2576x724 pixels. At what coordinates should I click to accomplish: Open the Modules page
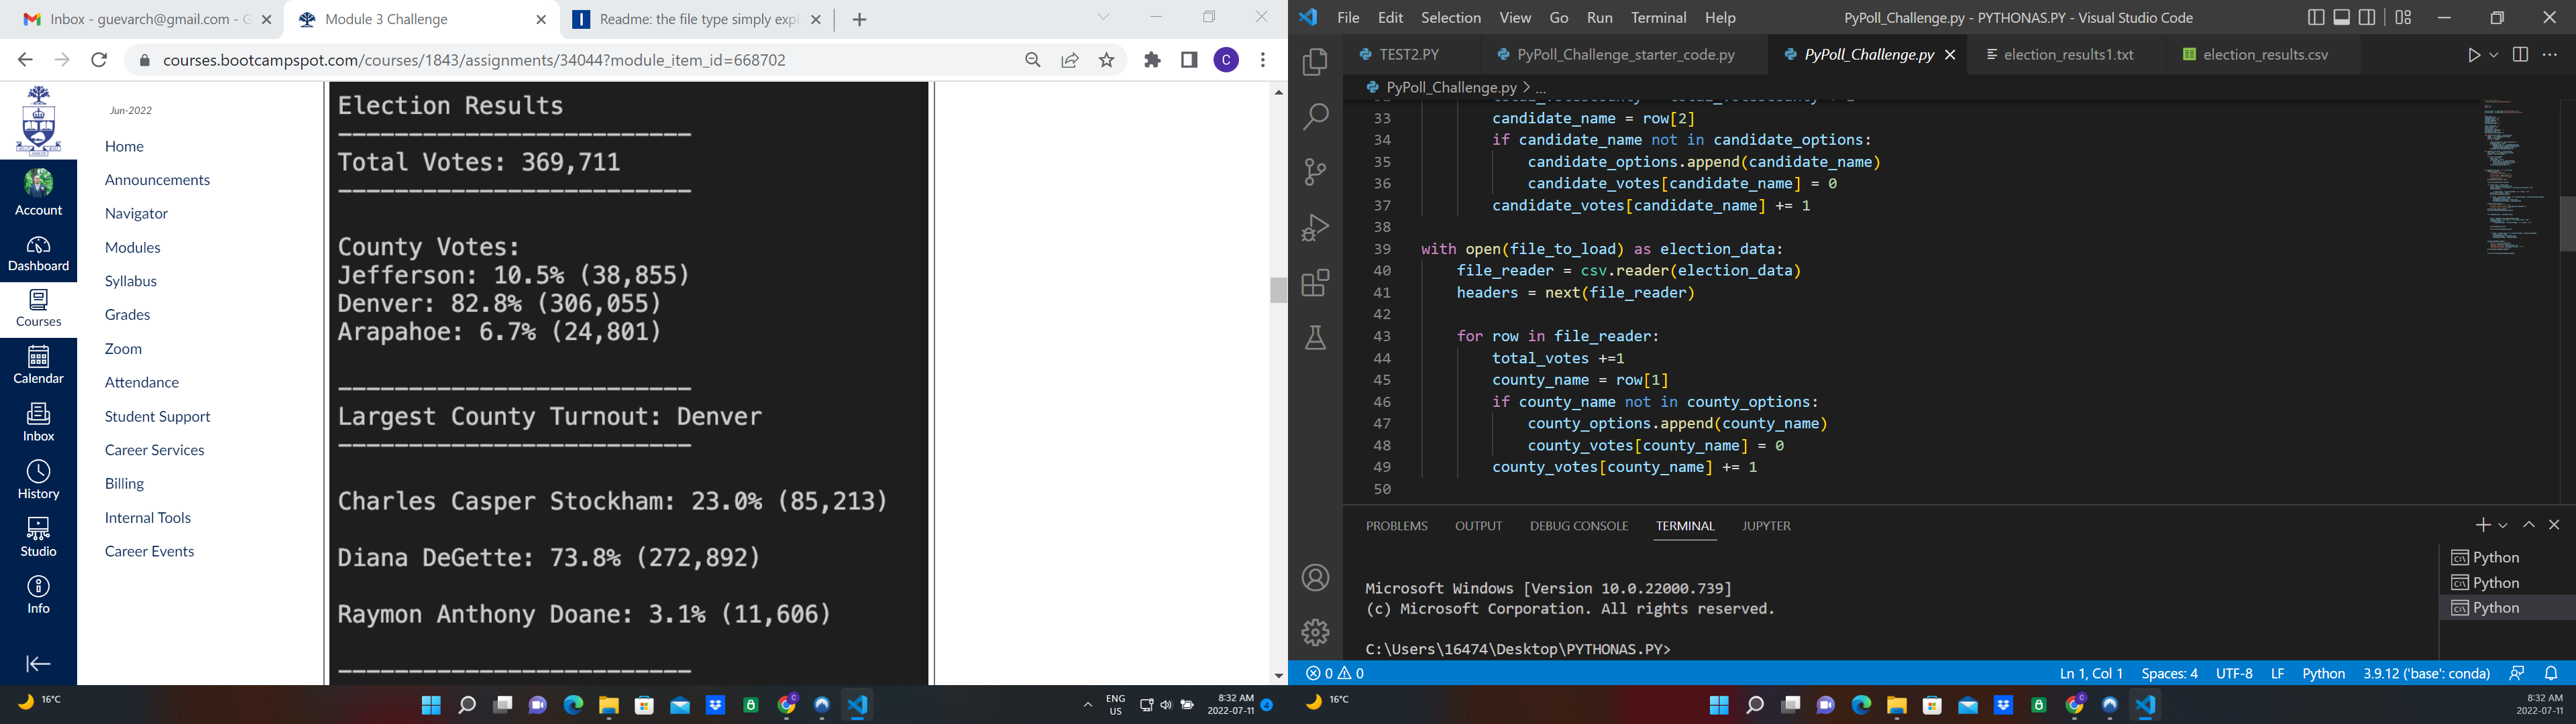tap(132, 247)
